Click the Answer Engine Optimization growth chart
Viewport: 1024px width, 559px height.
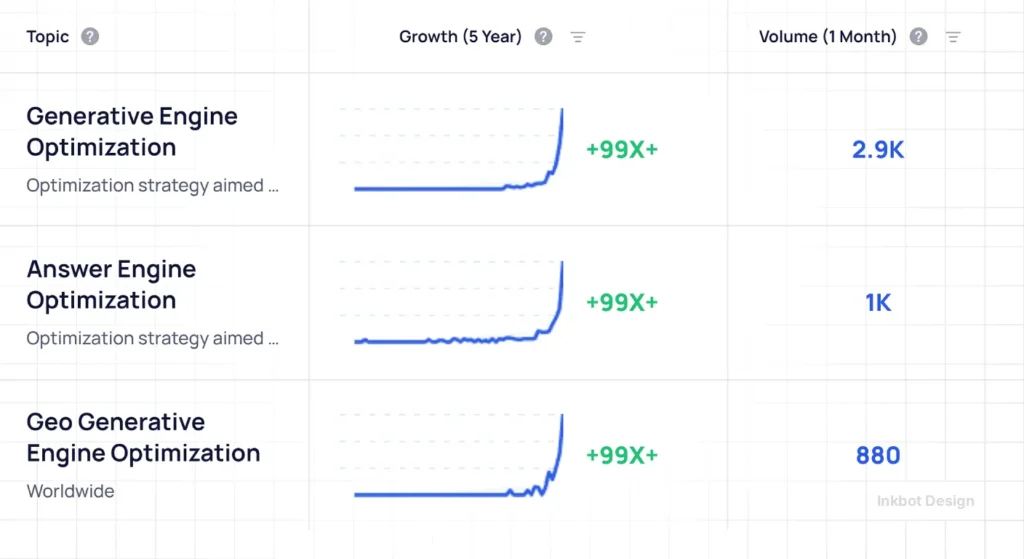pyautogui.click(x=459, y=303)
